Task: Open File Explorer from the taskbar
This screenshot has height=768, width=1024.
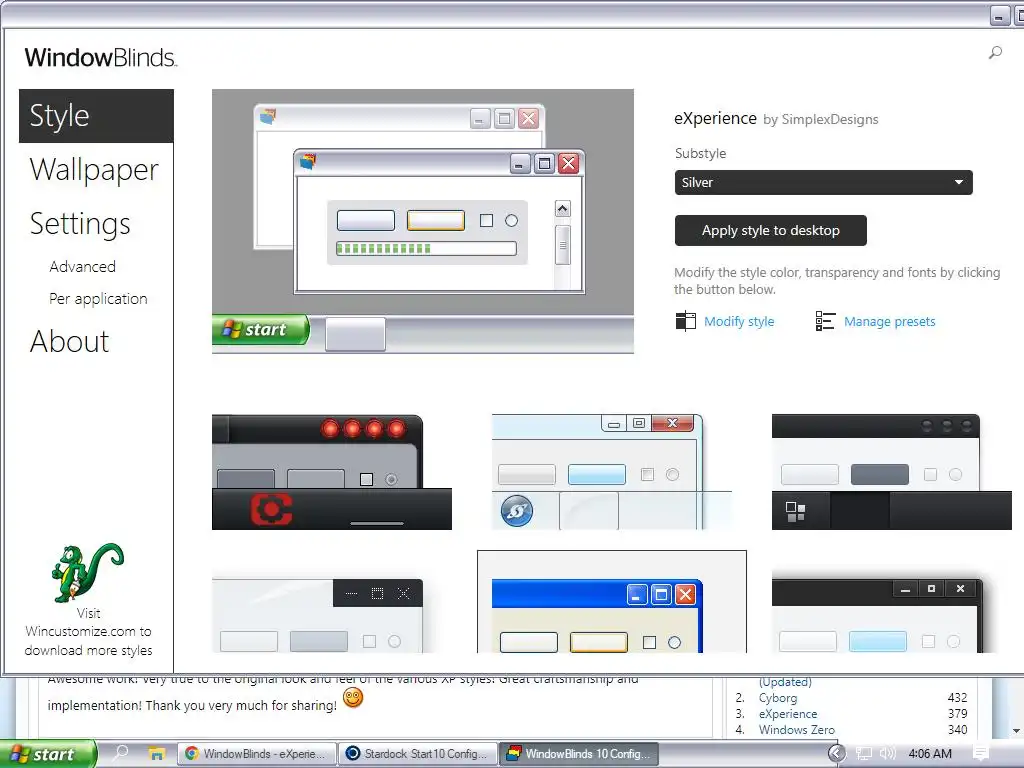Action: 157,753
